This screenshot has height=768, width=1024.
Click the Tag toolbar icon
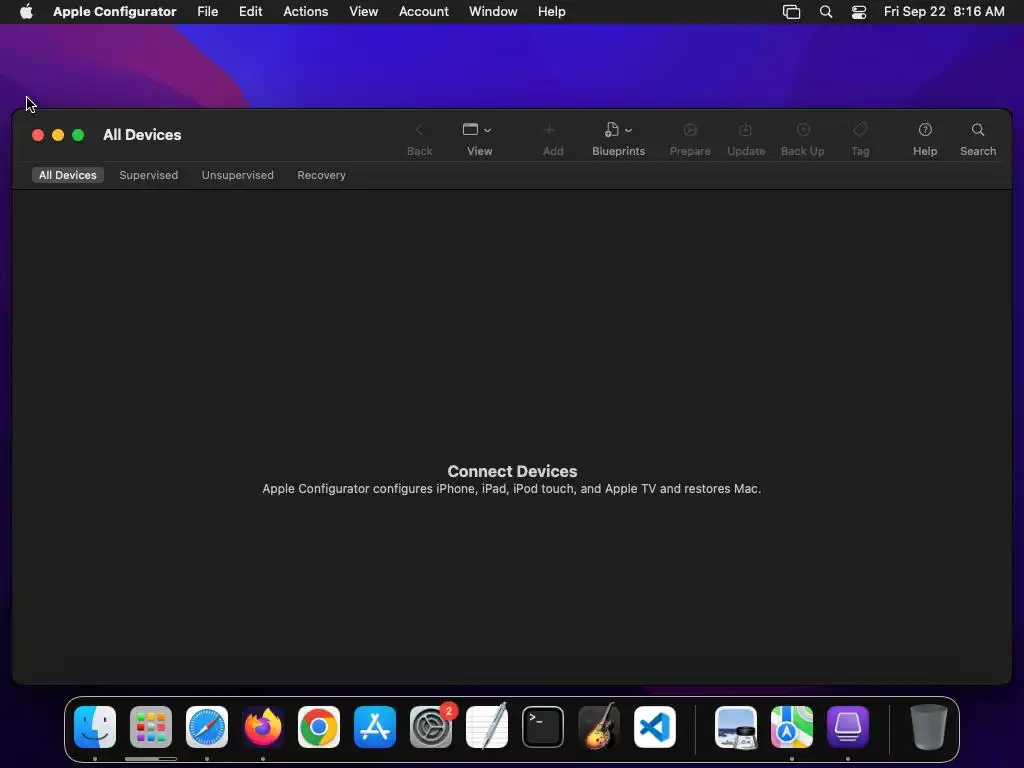(859, 130)
